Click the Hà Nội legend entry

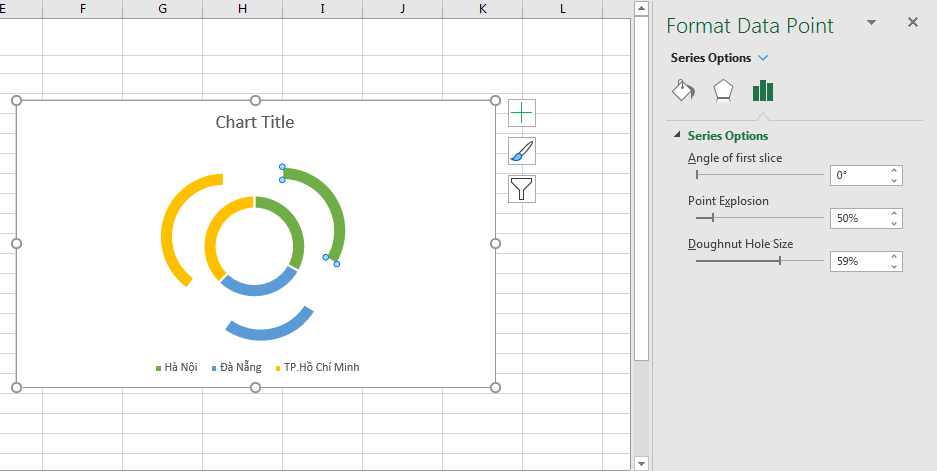tap(180, 367)
